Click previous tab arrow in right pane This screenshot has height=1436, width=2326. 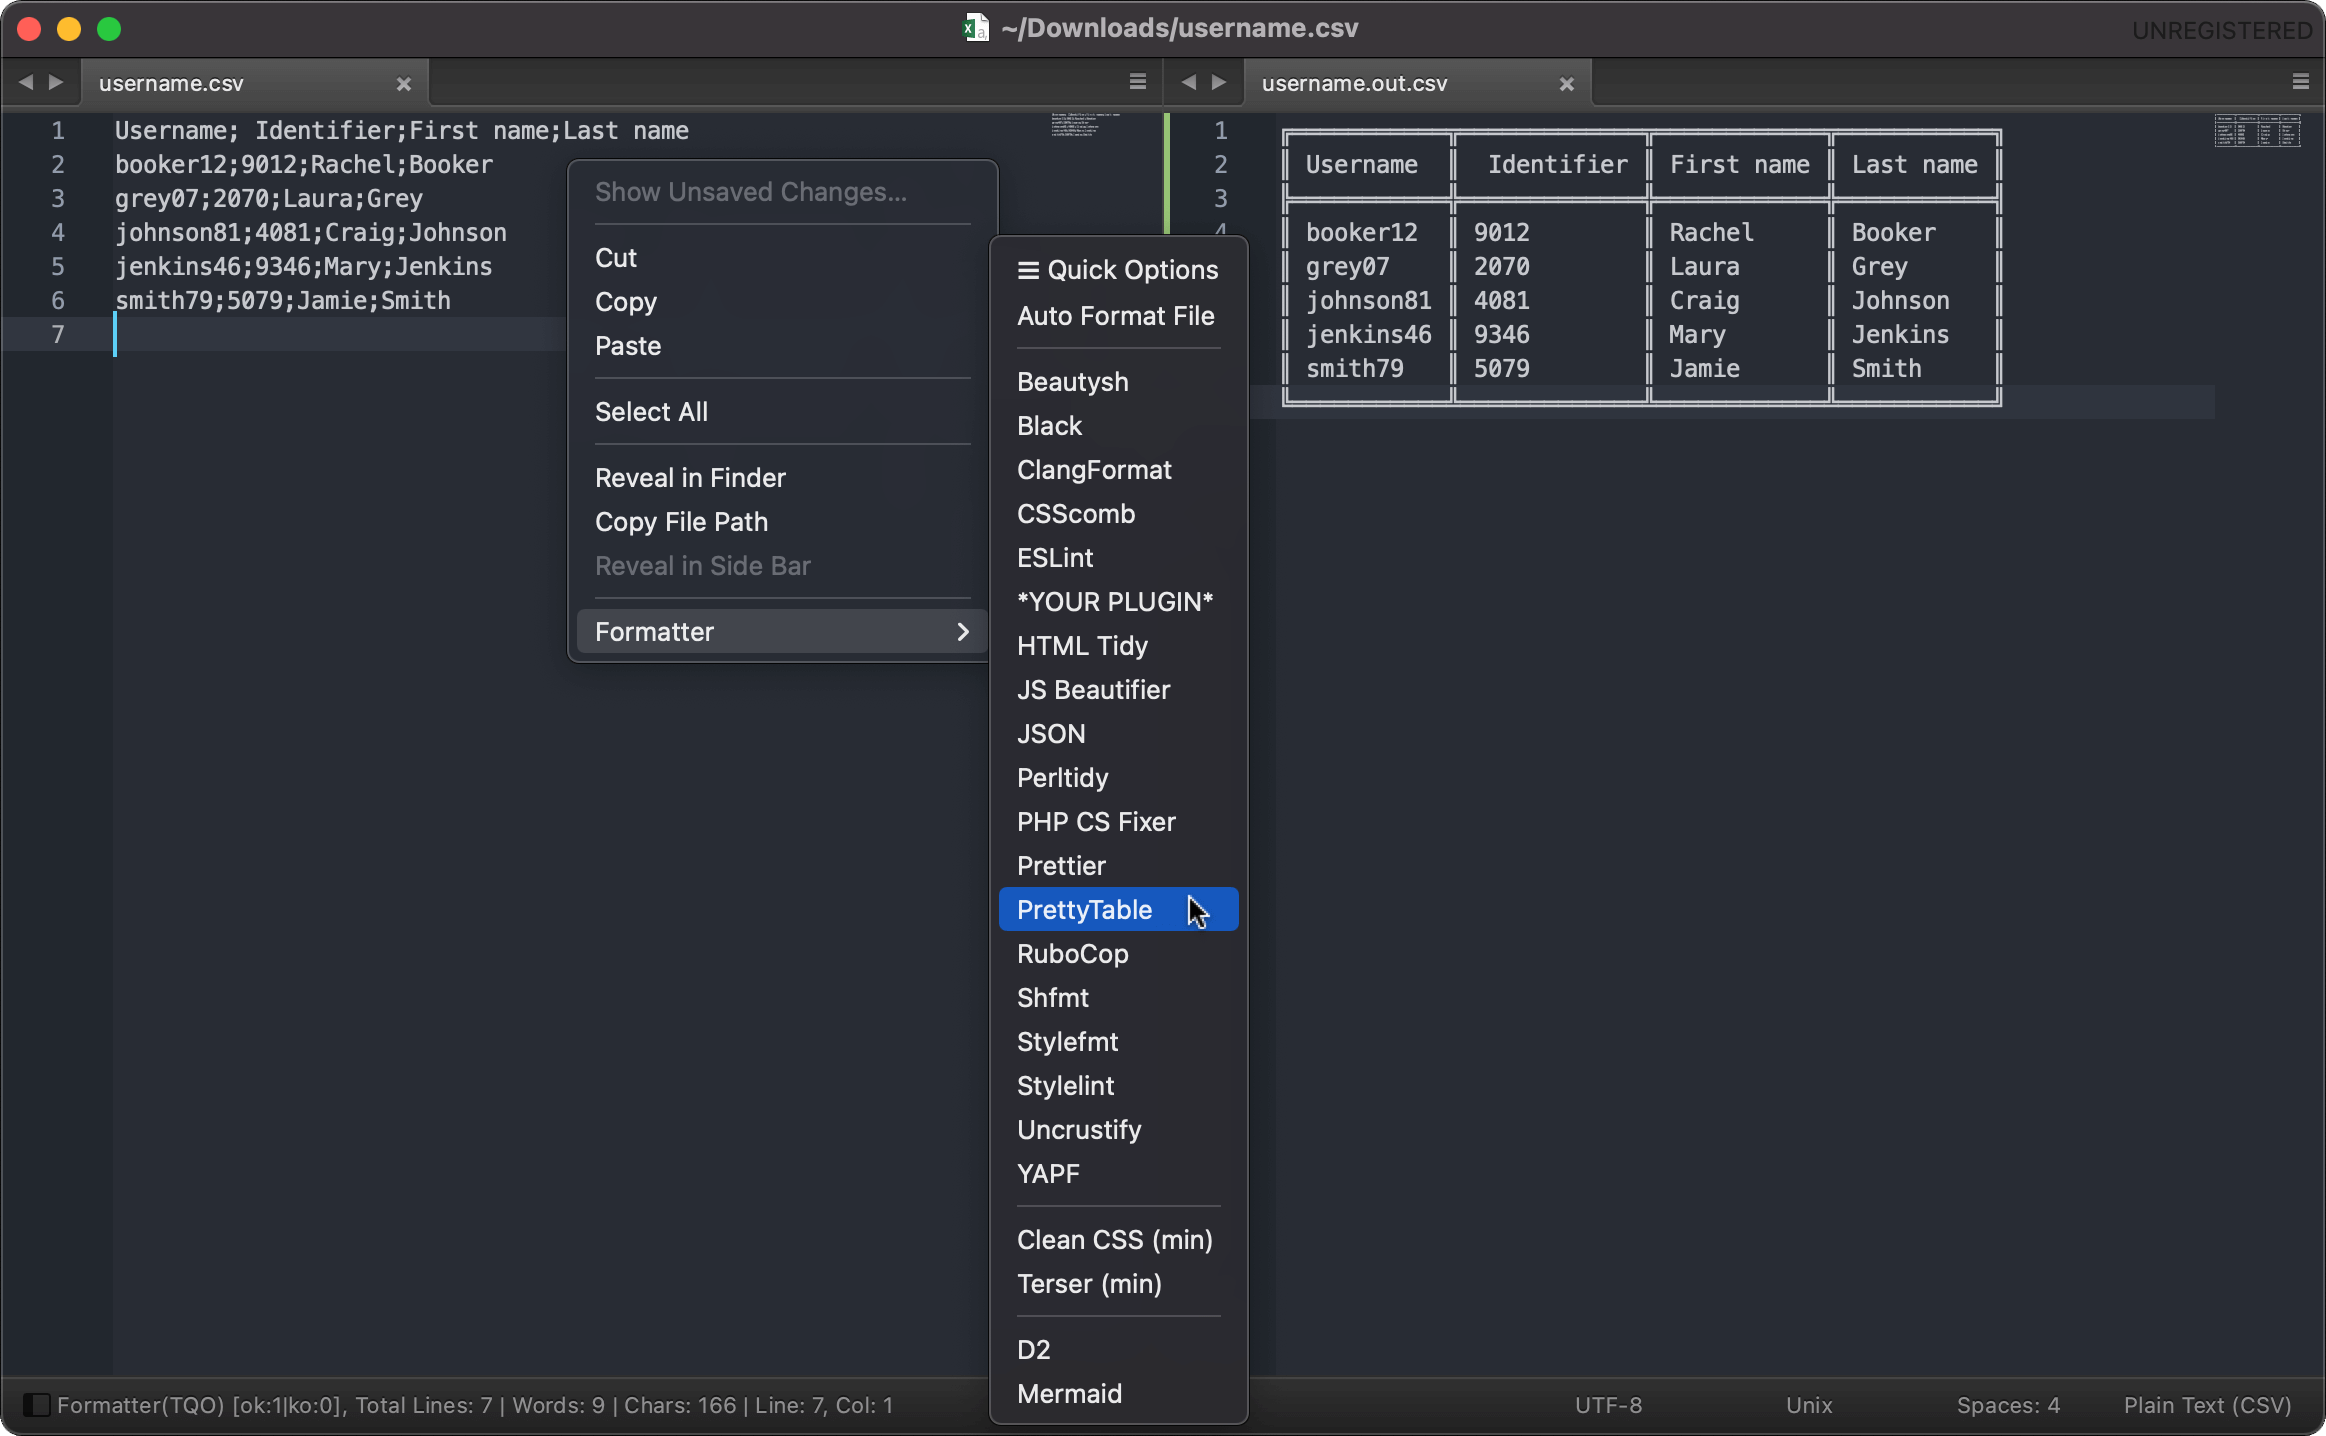coord(1189,82)
